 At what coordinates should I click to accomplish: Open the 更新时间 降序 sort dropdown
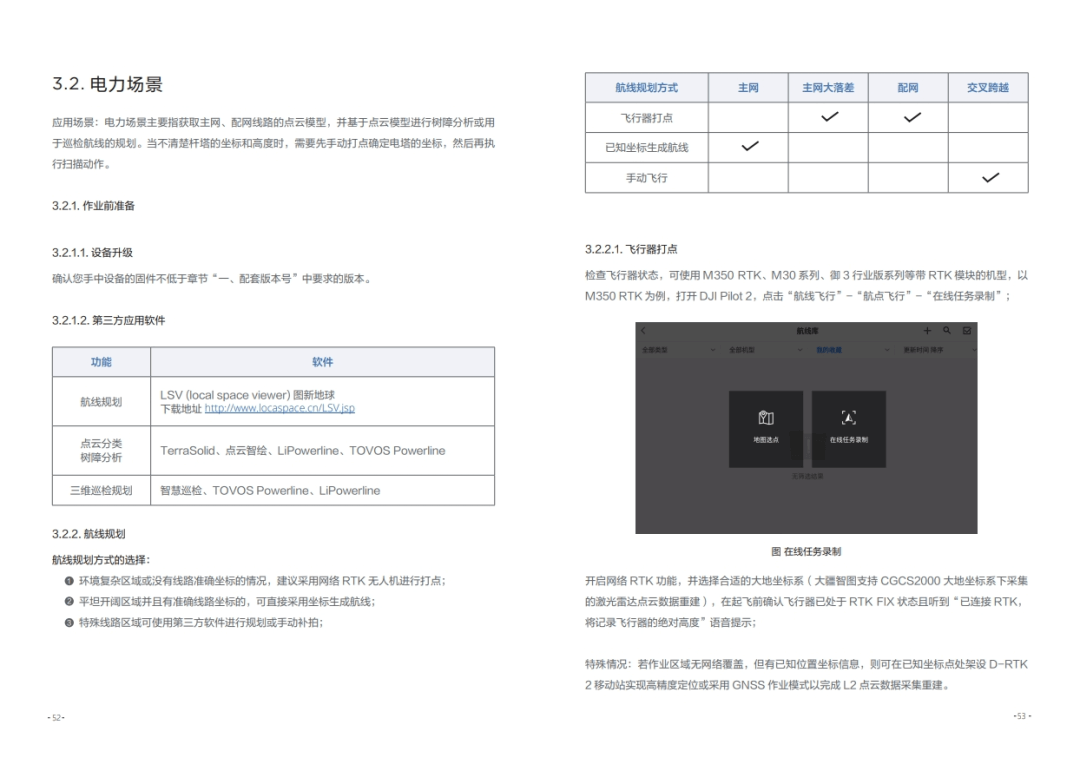point(939,350)
